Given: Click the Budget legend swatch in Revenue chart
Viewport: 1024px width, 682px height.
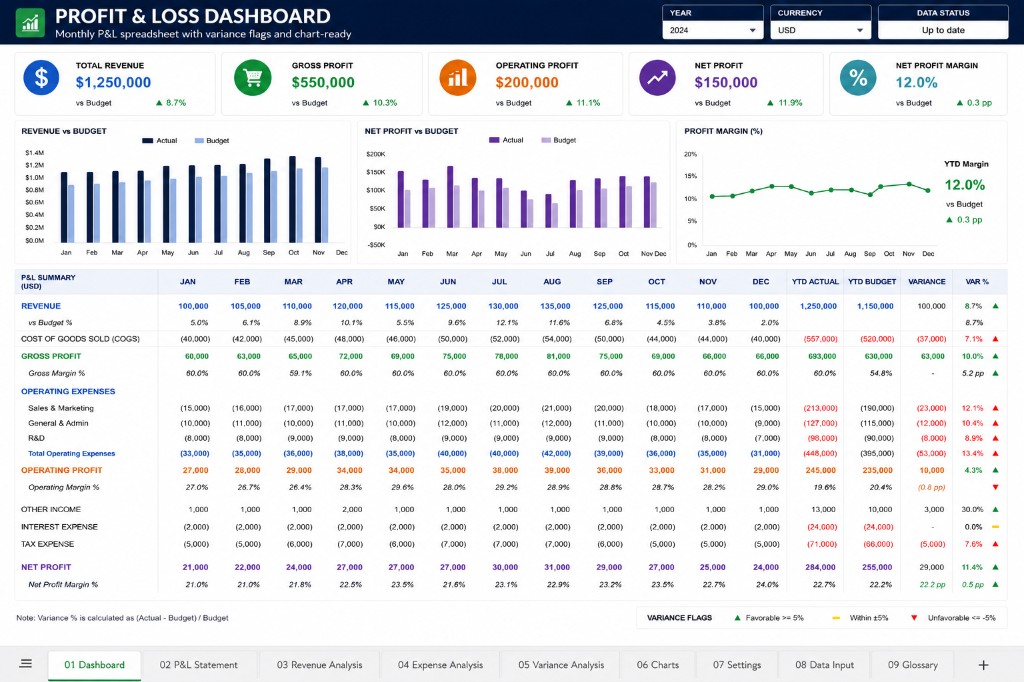Looking at the screenshot, I should click(x=199, y=140).
